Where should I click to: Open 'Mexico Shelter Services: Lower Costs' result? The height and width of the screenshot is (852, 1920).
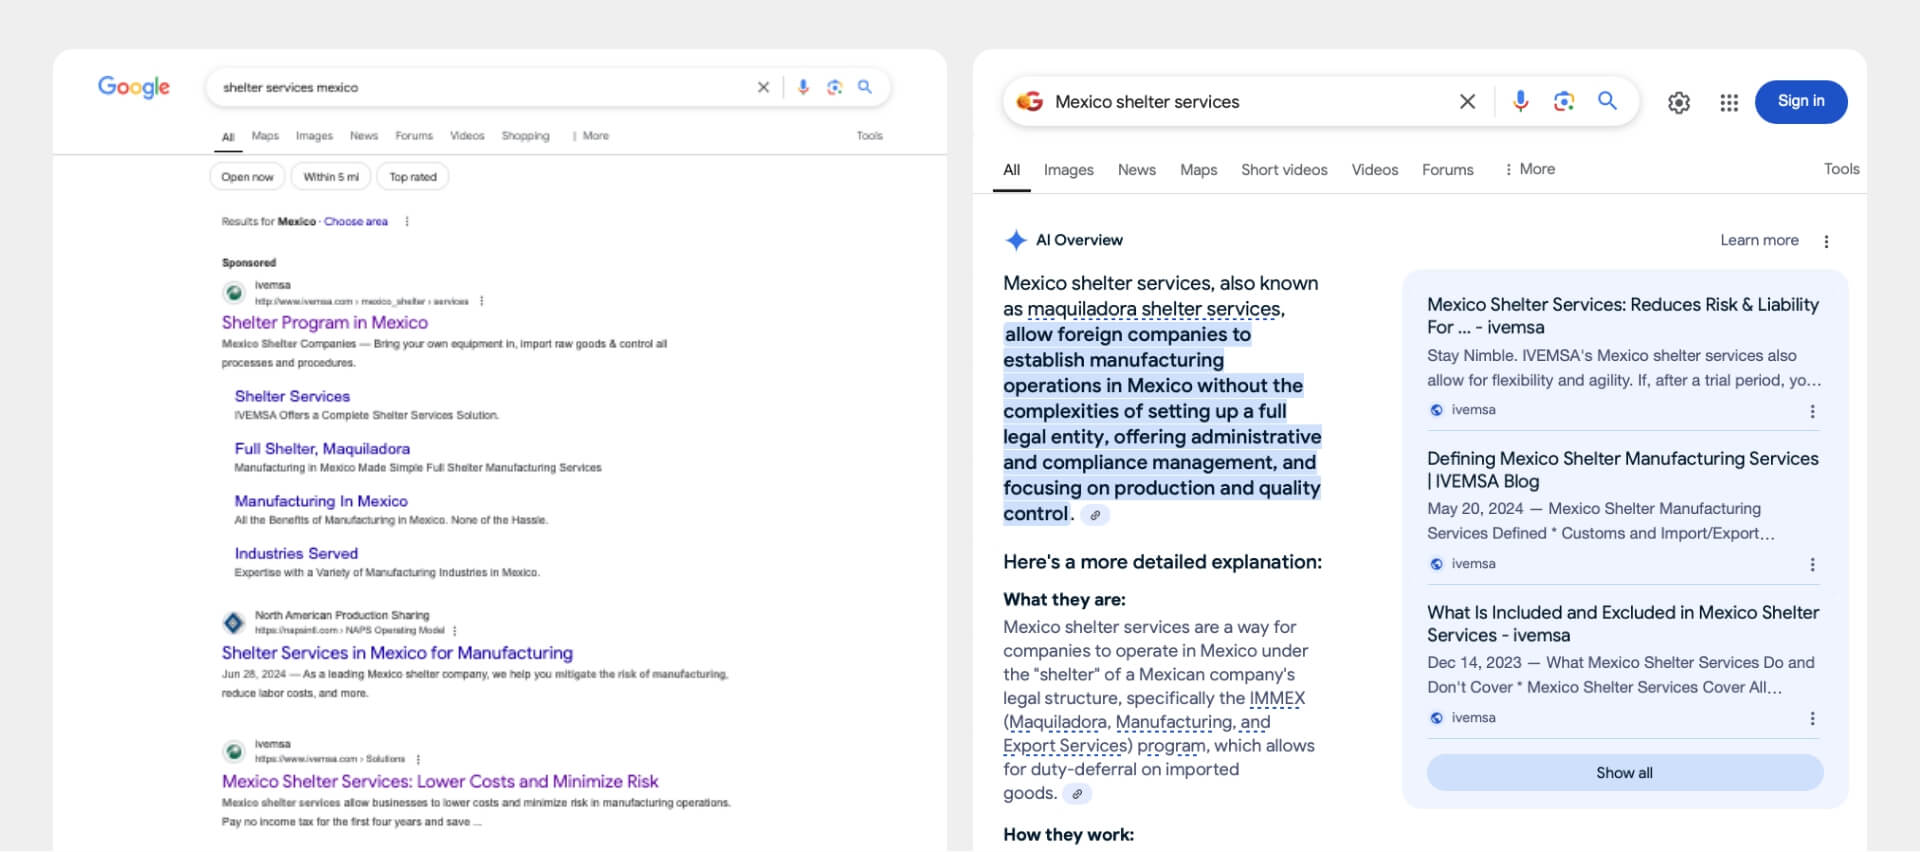tap(440, 781)
